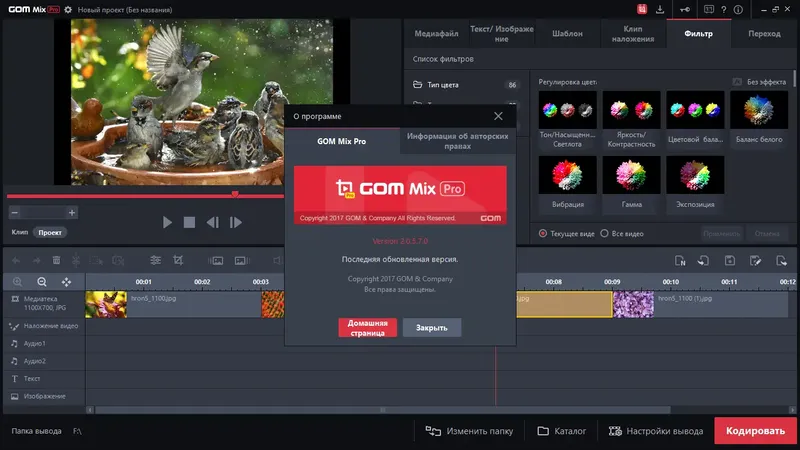Click the timeline horizontal scrollbar
Image resolution: width=800 pixels, height=450 pixels.
pos(383,410)
